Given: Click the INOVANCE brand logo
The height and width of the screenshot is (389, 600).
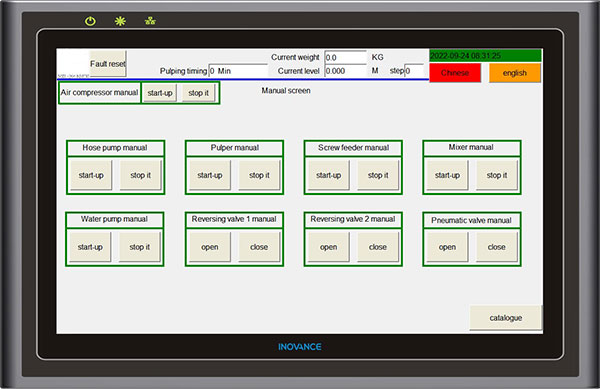Looking at the screenshot, I should tap(300, 347).
